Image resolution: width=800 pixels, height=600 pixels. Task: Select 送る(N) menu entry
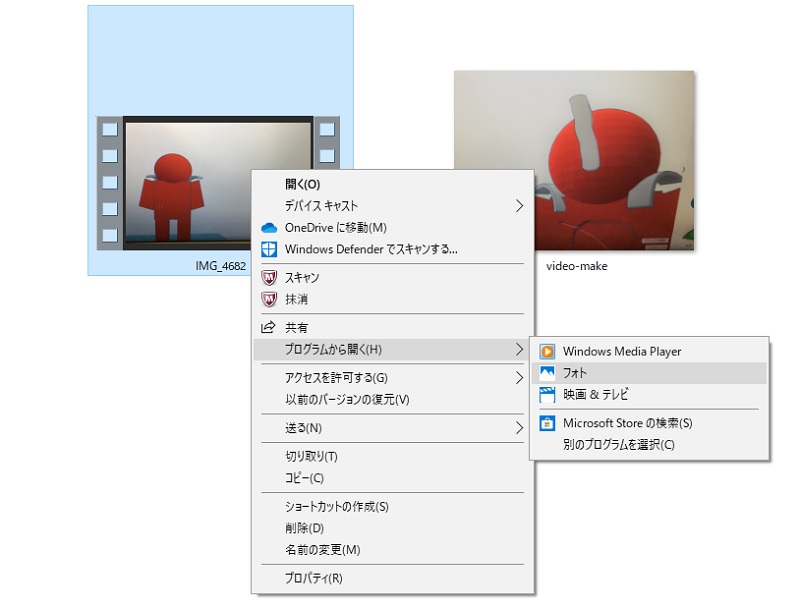[x=393, y=428]
